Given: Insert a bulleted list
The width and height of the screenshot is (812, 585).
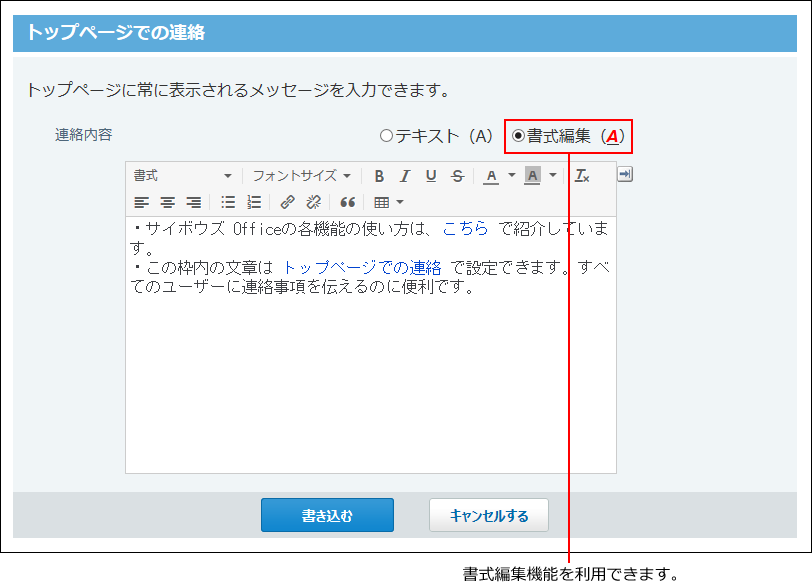Looking at the screenshot, I should [x=228, y=202].
